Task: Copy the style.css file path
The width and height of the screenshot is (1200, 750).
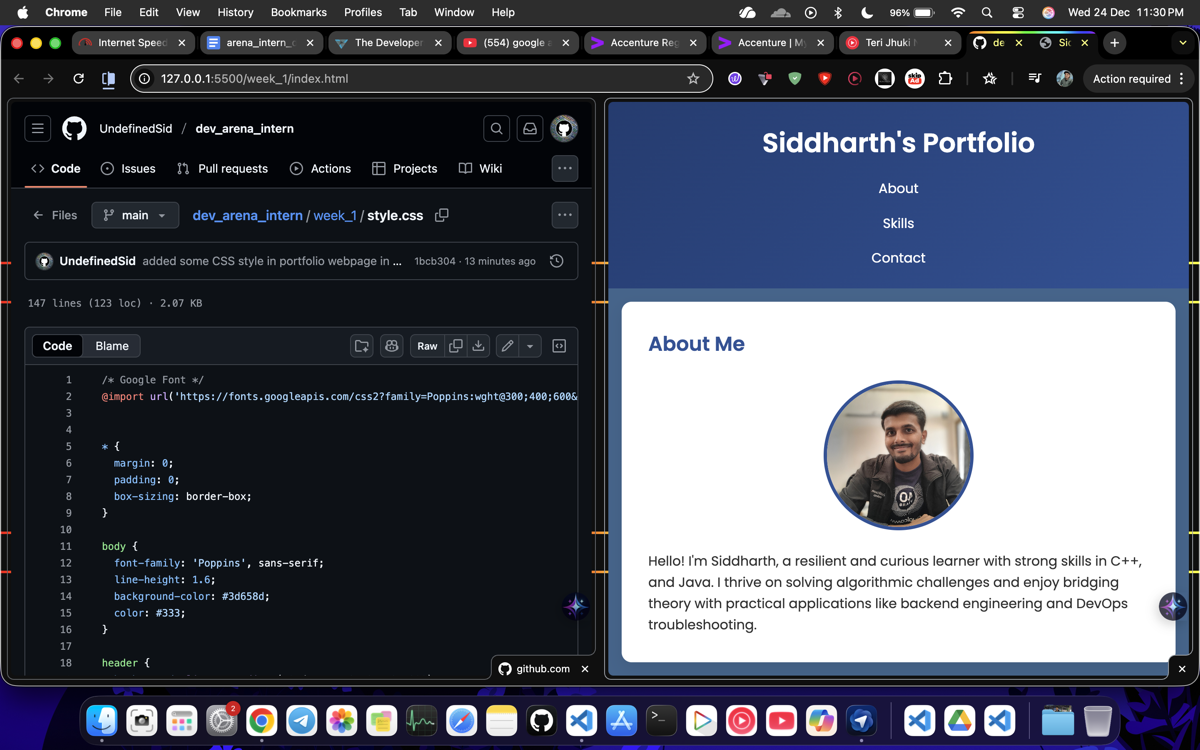Action: pyautogui.click(x=442, y=215)
